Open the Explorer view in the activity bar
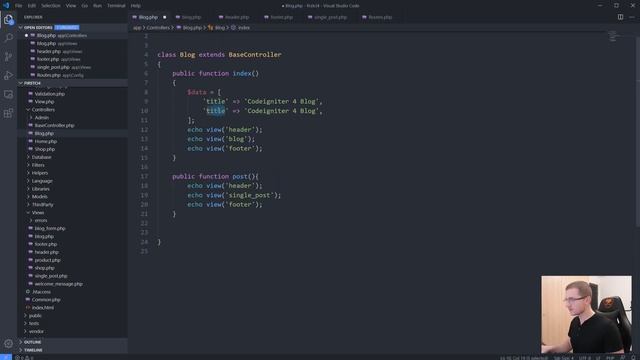Viewport: 640px width, 360px height. coord(8,19)
